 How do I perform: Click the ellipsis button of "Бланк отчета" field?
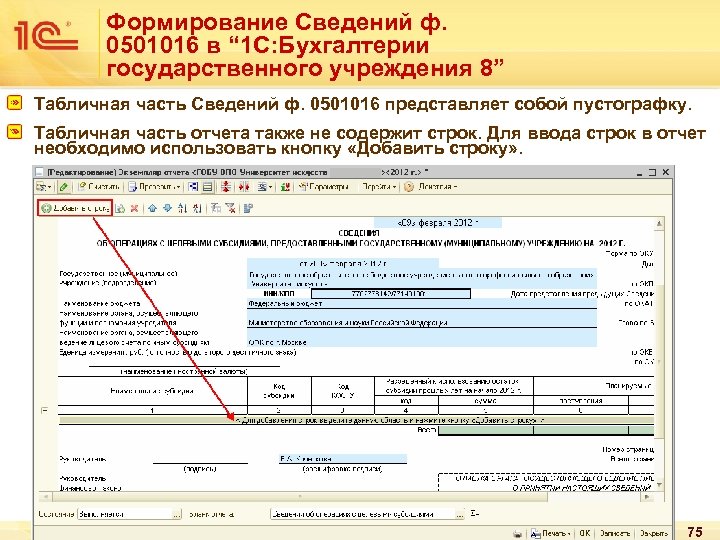point(460,514)
